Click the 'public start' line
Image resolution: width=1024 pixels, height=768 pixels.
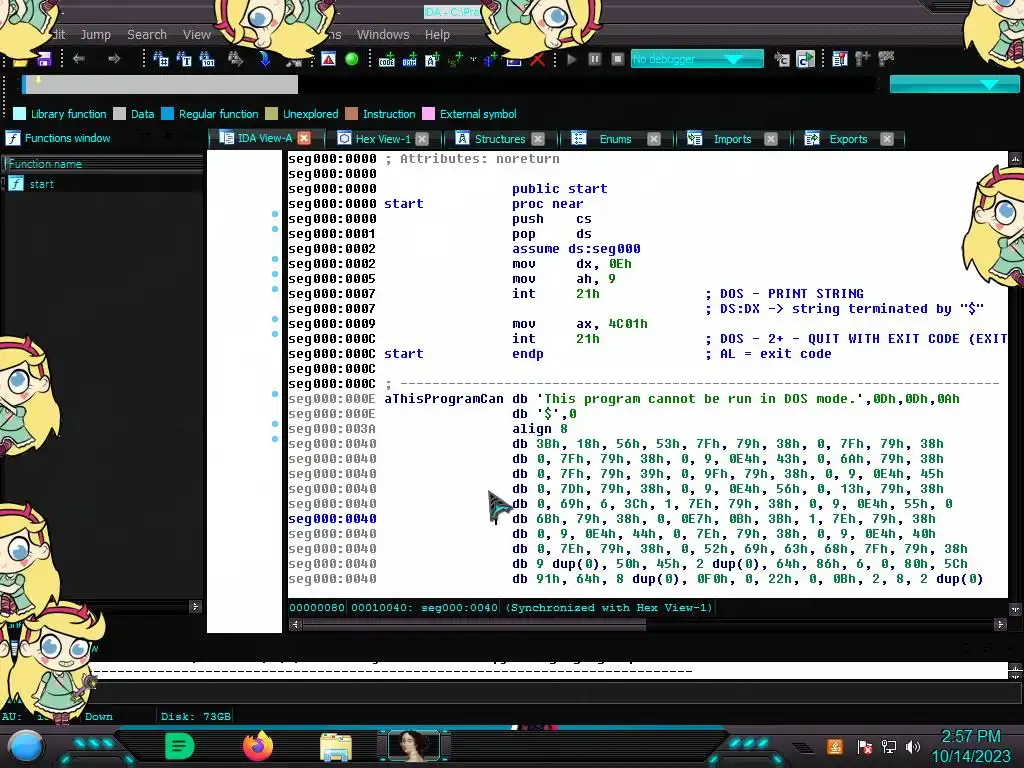[560, 189]
